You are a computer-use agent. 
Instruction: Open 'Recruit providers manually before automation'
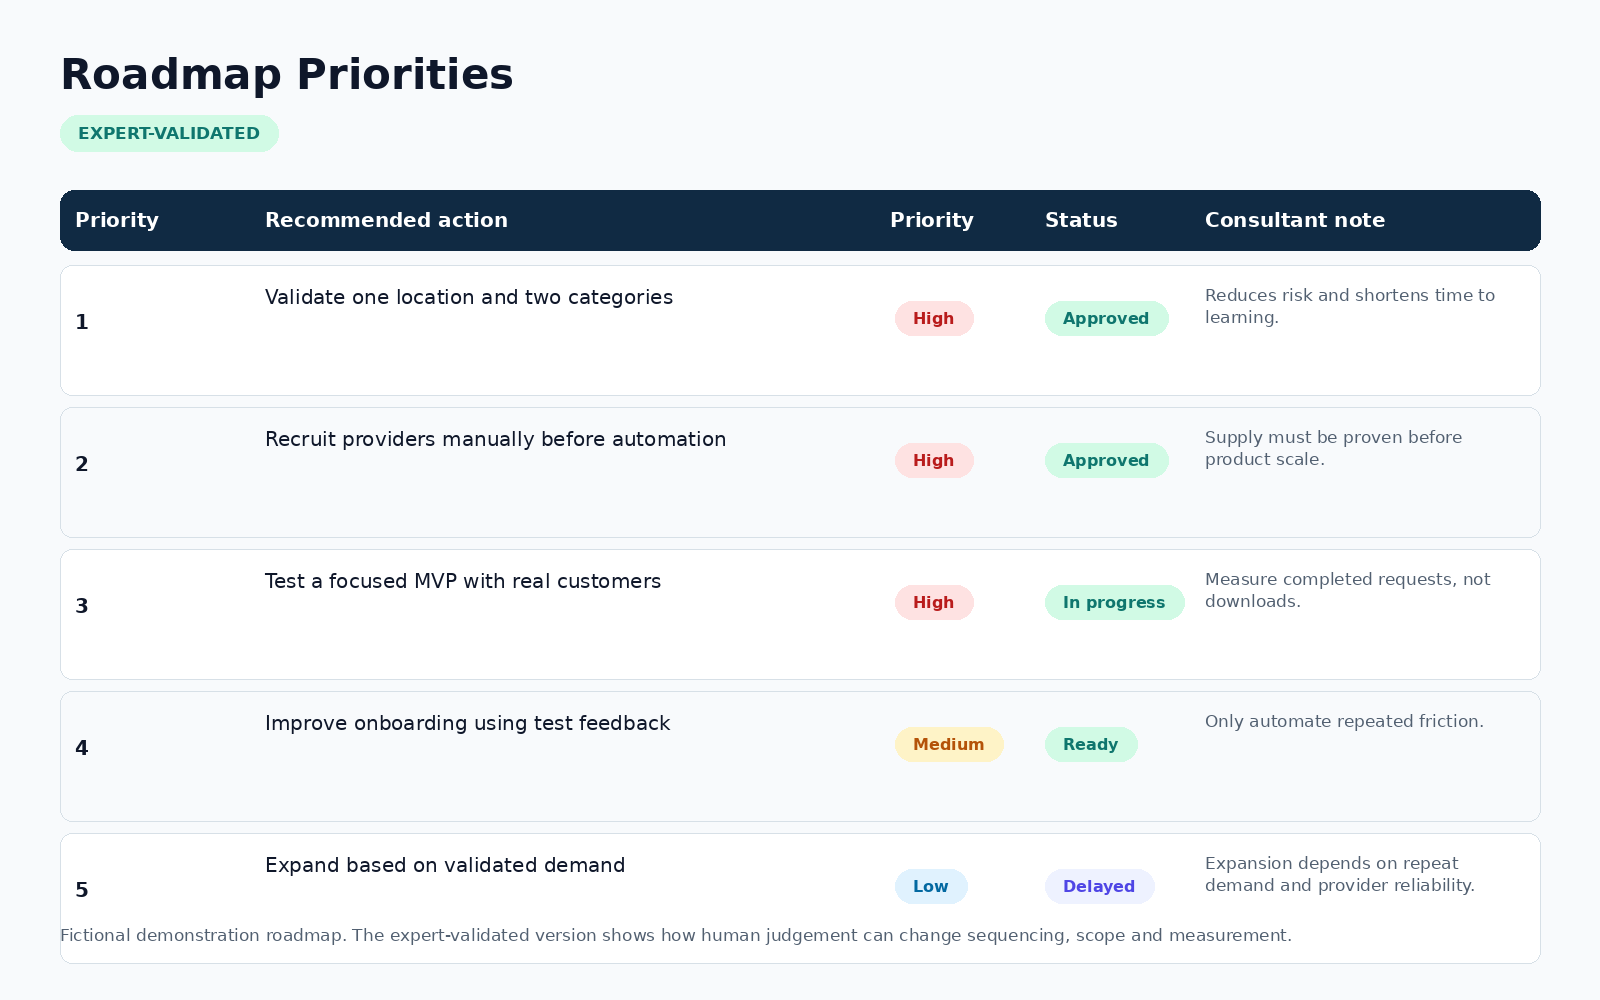point(495,439)
